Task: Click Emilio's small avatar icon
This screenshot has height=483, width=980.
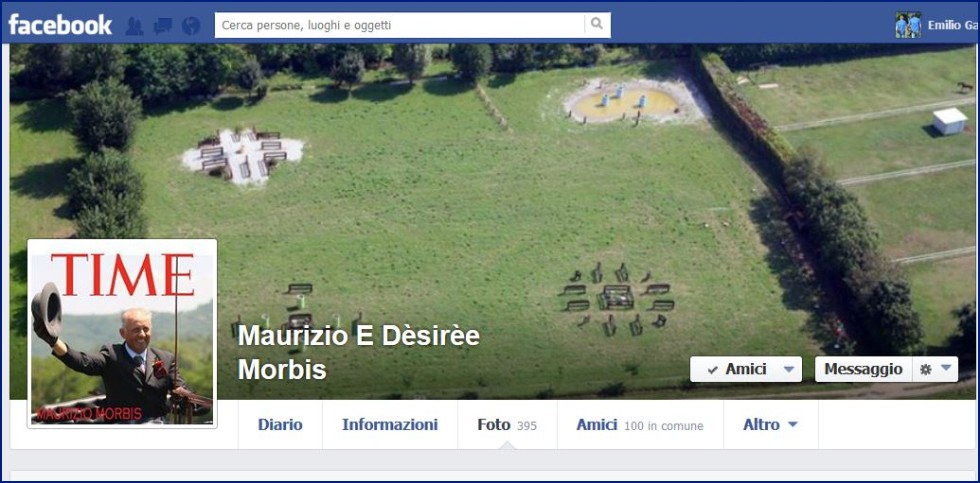Action: (x=908, y=25)
